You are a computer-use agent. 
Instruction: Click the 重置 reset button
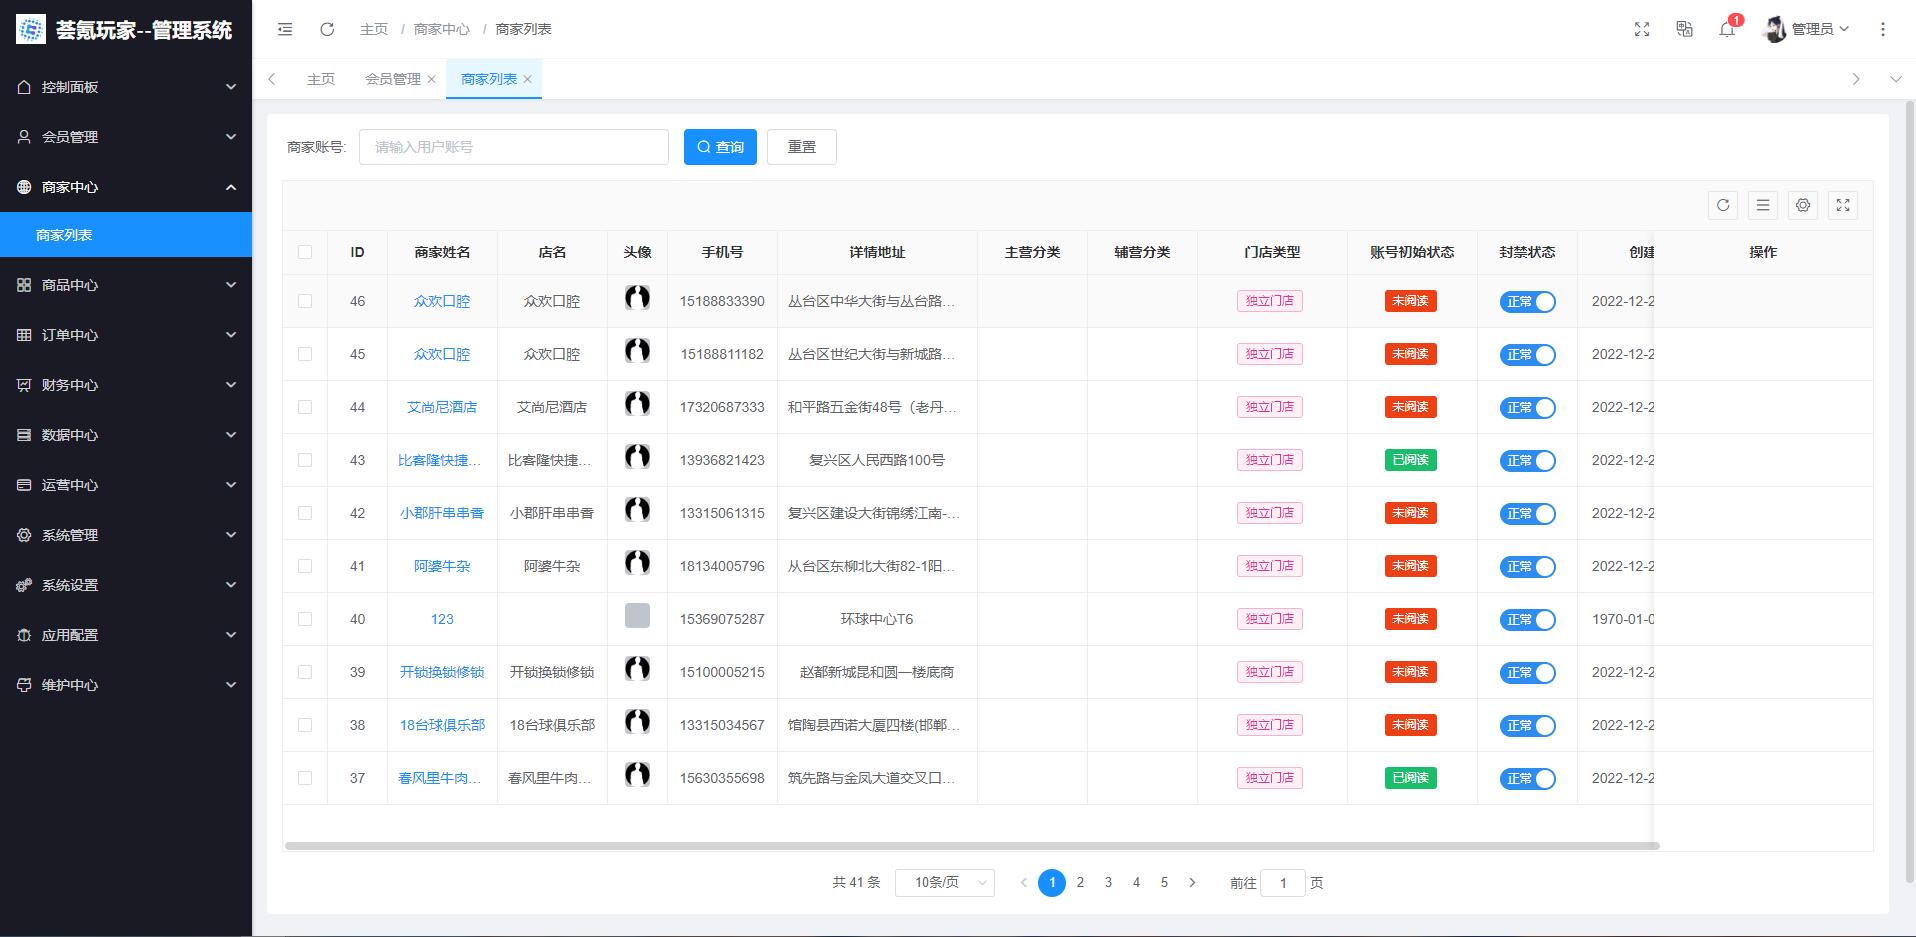click(802, 147)
